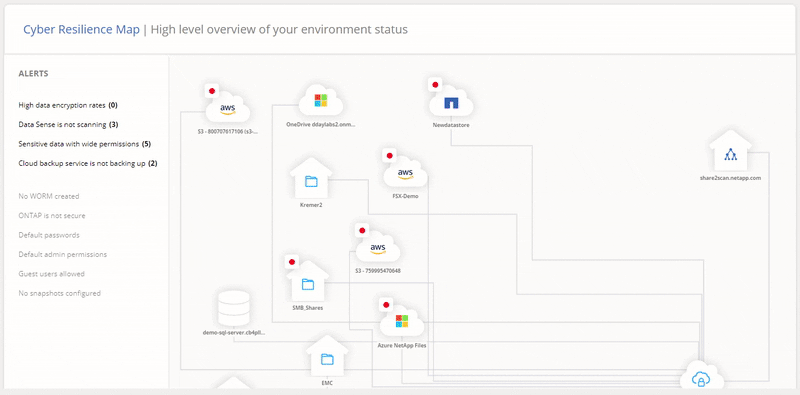Click the Newdatastore label
Image resolution: width=800 pixels, height=395 pixels.
(451, 125)
